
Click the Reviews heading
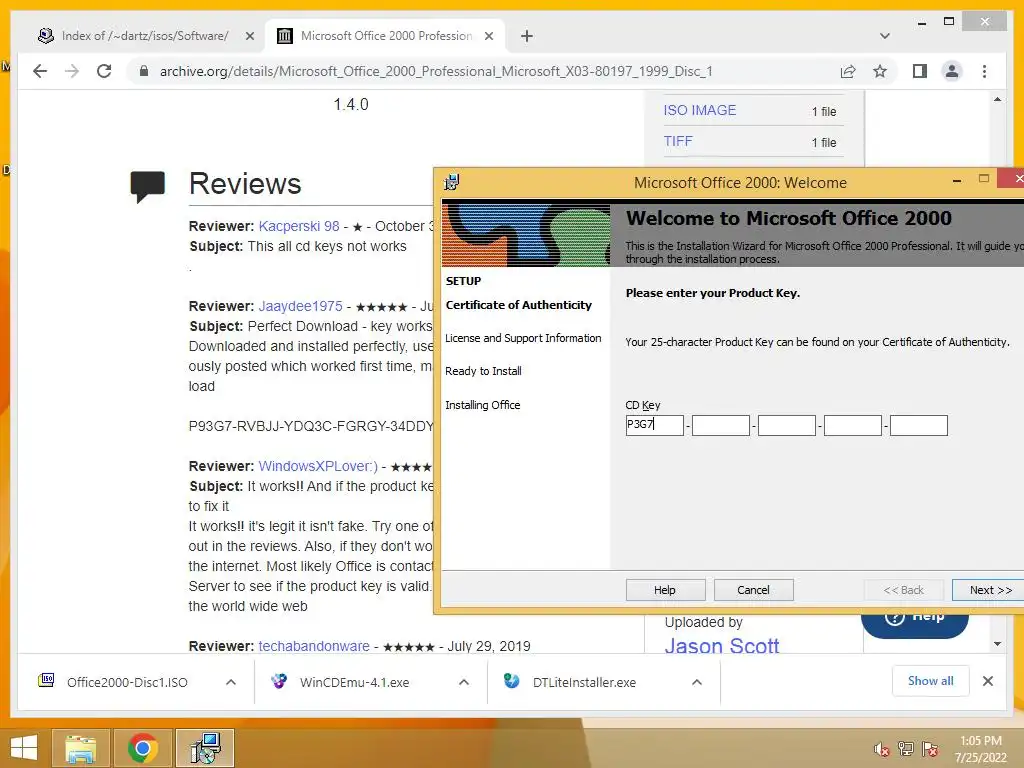[245, 184]
